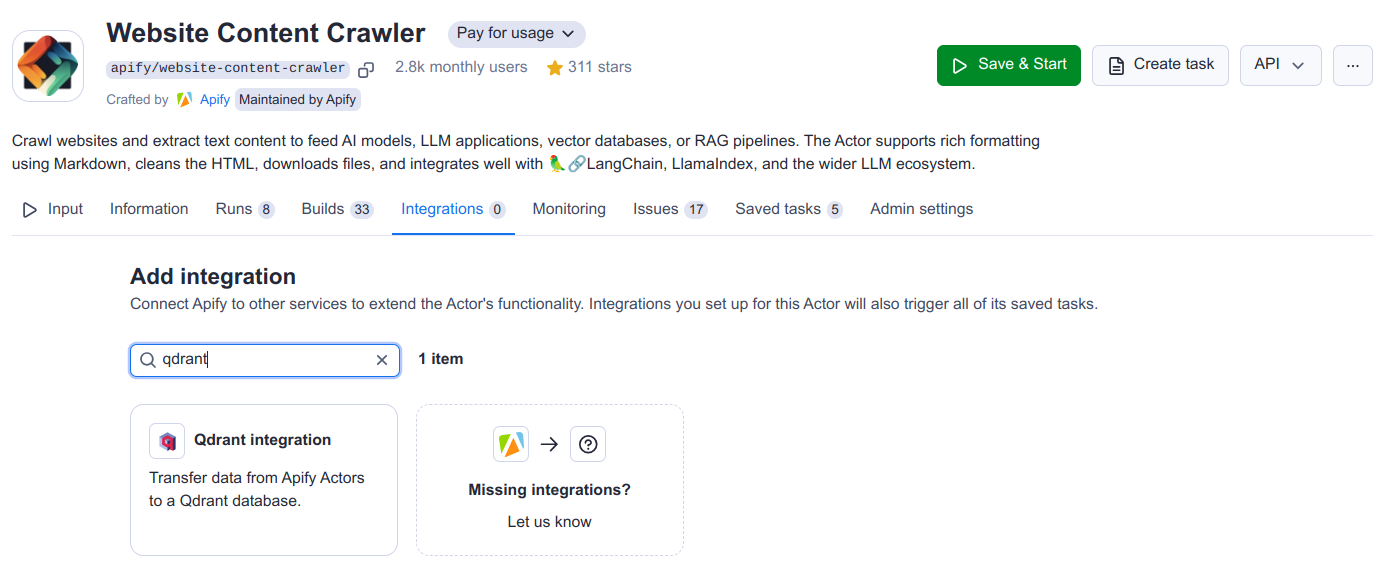Select the Qdrant integration card

click(264, 480)
